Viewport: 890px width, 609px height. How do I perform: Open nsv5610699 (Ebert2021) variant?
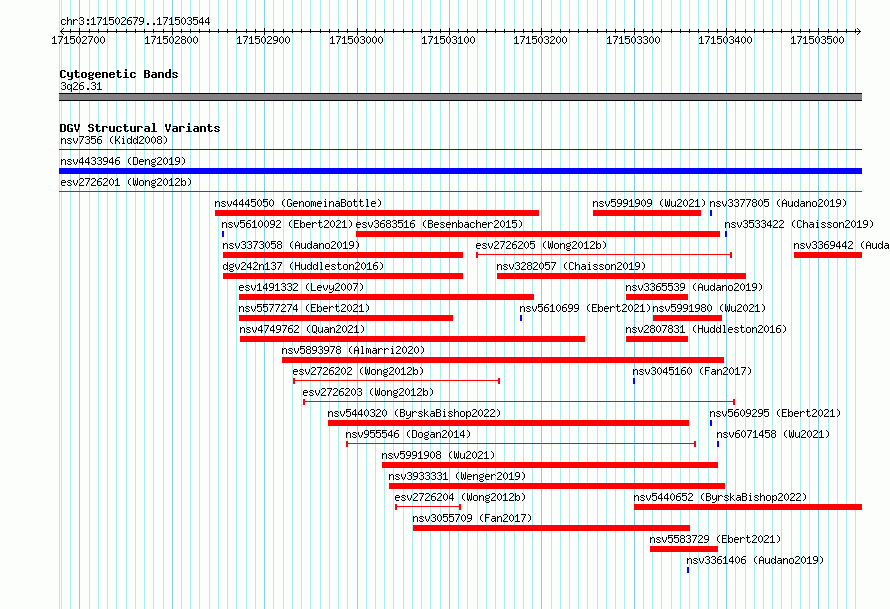585,308
